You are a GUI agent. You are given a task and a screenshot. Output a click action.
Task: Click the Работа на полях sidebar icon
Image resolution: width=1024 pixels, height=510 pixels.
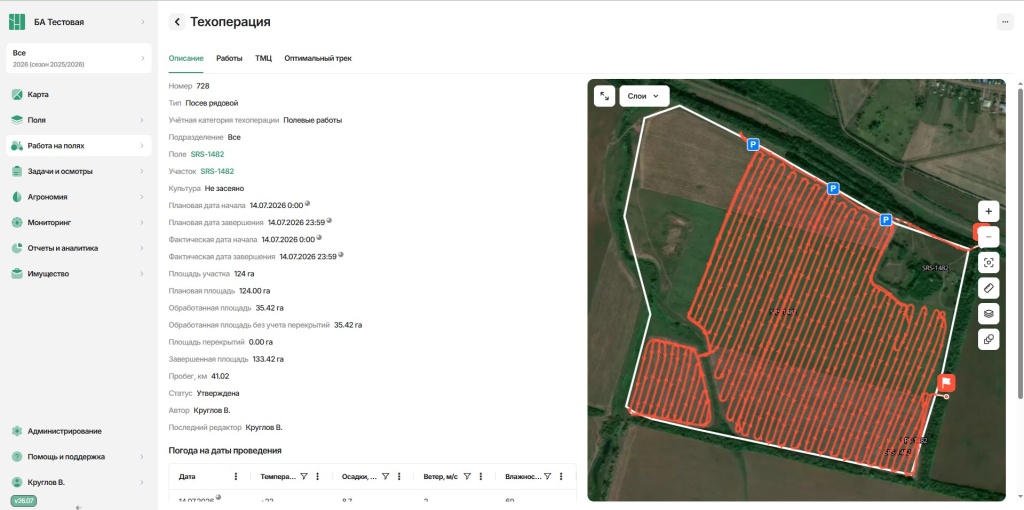17,146
